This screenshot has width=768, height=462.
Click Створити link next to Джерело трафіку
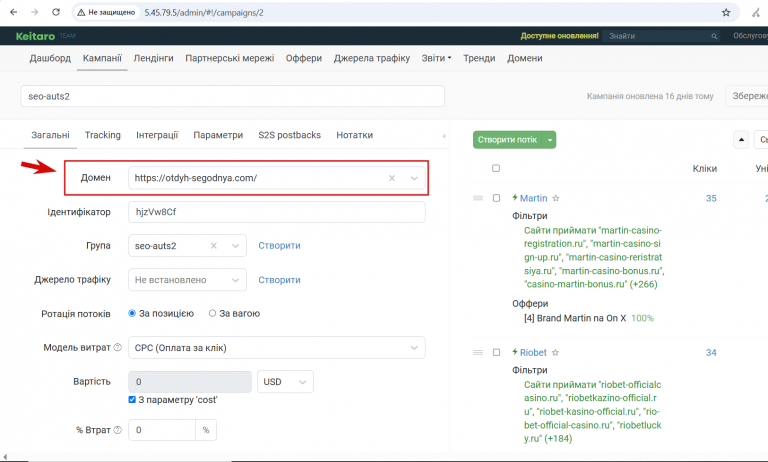[x=279, y=280]
